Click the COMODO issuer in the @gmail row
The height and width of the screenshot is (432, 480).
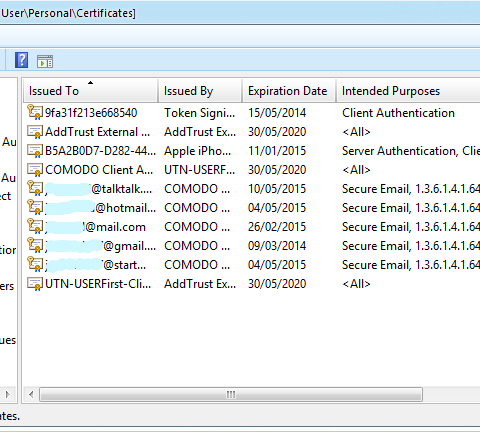pos(197,246)
